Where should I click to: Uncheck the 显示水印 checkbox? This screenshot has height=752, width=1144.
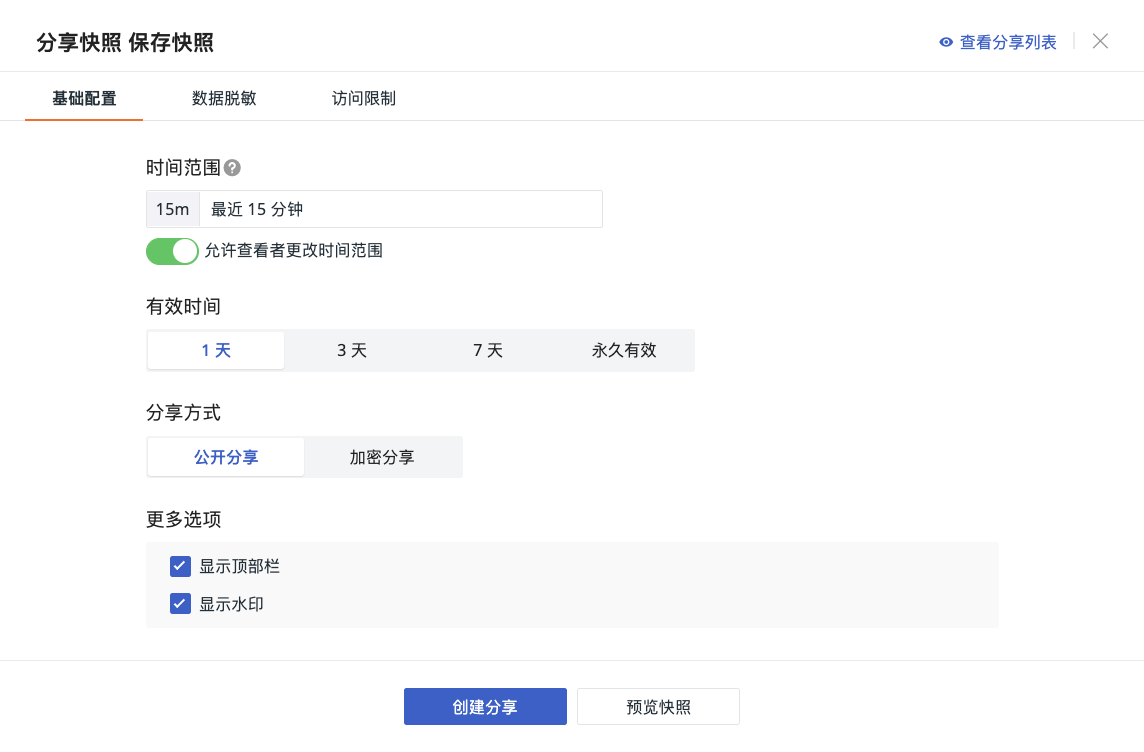pos(180,604)
